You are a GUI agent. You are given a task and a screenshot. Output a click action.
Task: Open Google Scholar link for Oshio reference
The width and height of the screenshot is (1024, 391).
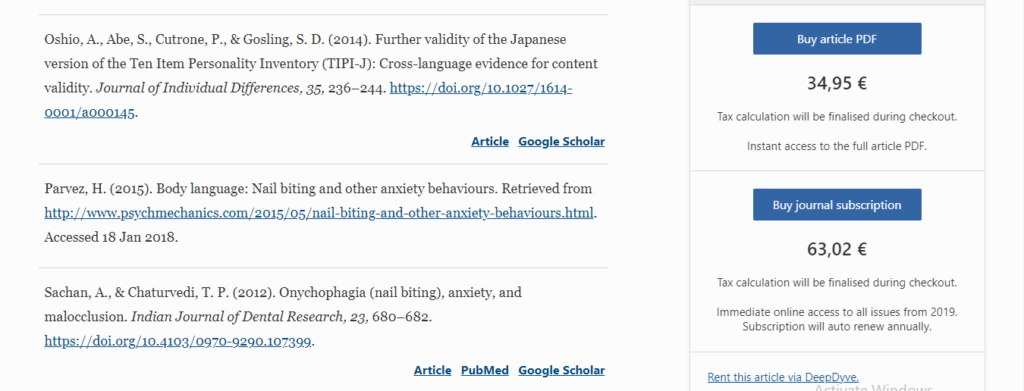(x=562, y=141)
